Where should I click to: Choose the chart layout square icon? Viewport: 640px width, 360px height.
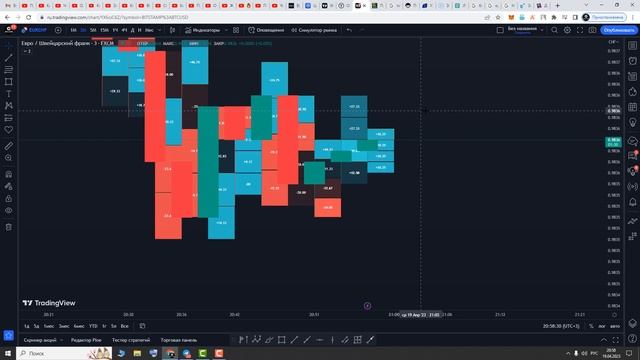500,30
